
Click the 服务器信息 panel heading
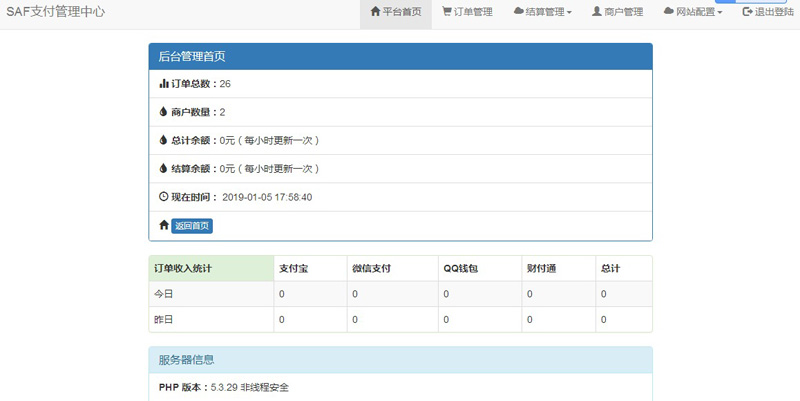(400, 360)
